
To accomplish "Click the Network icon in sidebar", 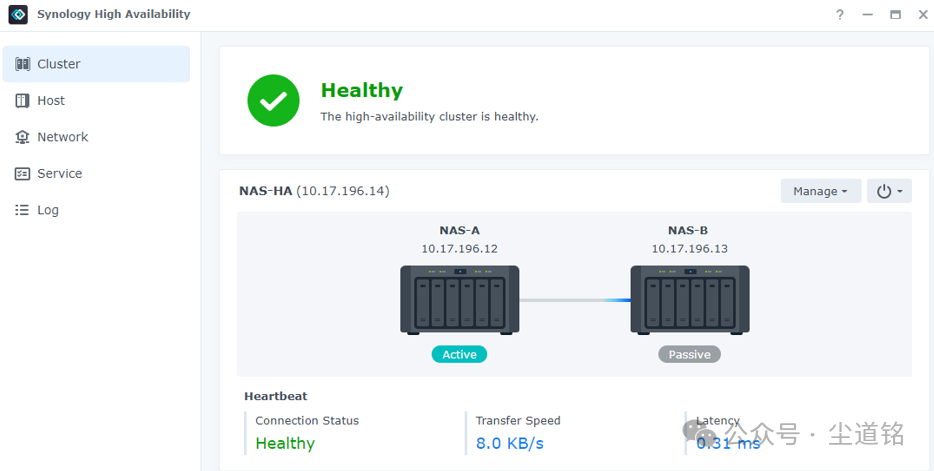I will click(x=22, y=137).
